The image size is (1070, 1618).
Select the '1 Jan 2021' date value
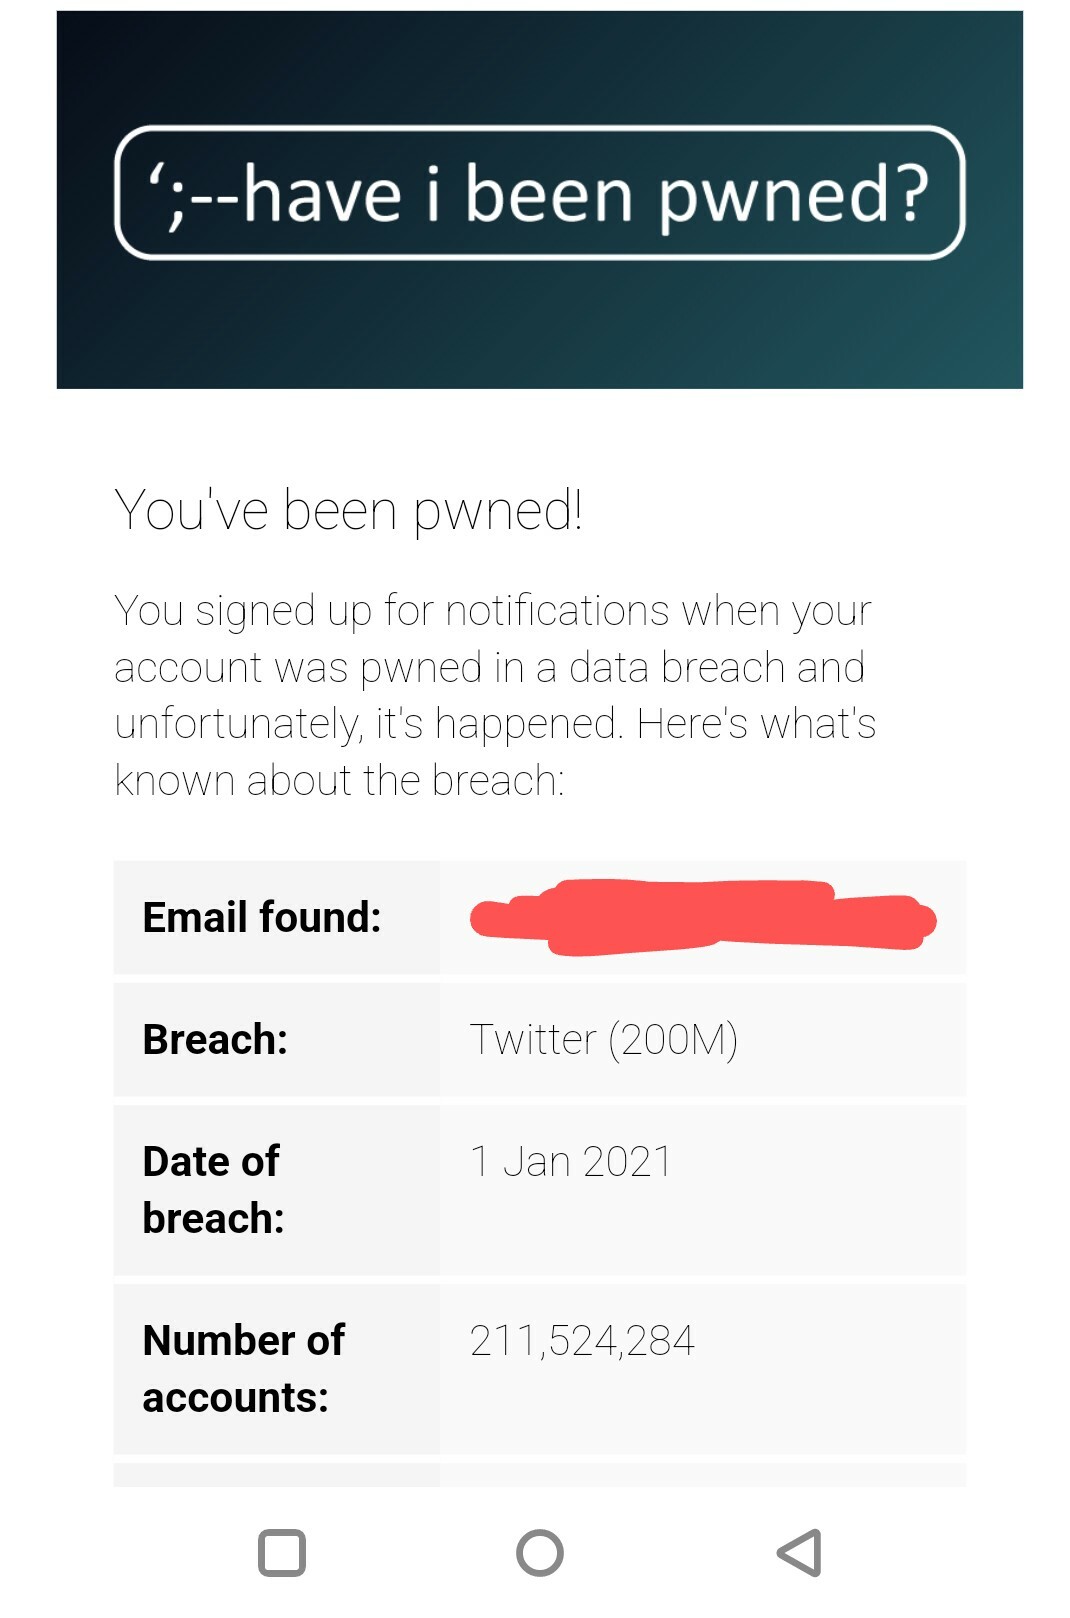[x=570, y=1161]
